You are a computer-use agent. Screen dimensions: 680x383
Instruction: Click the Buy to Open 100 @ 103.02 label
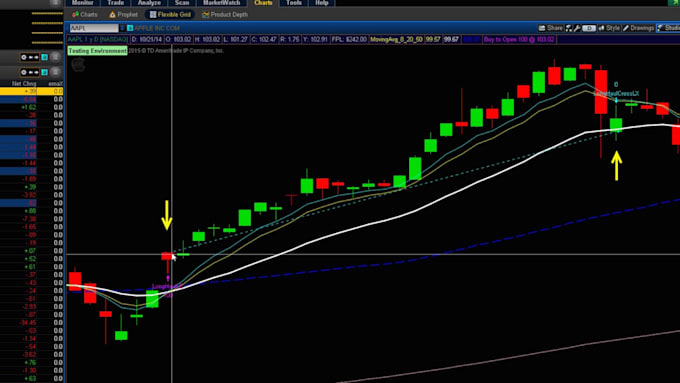point(519,39)
